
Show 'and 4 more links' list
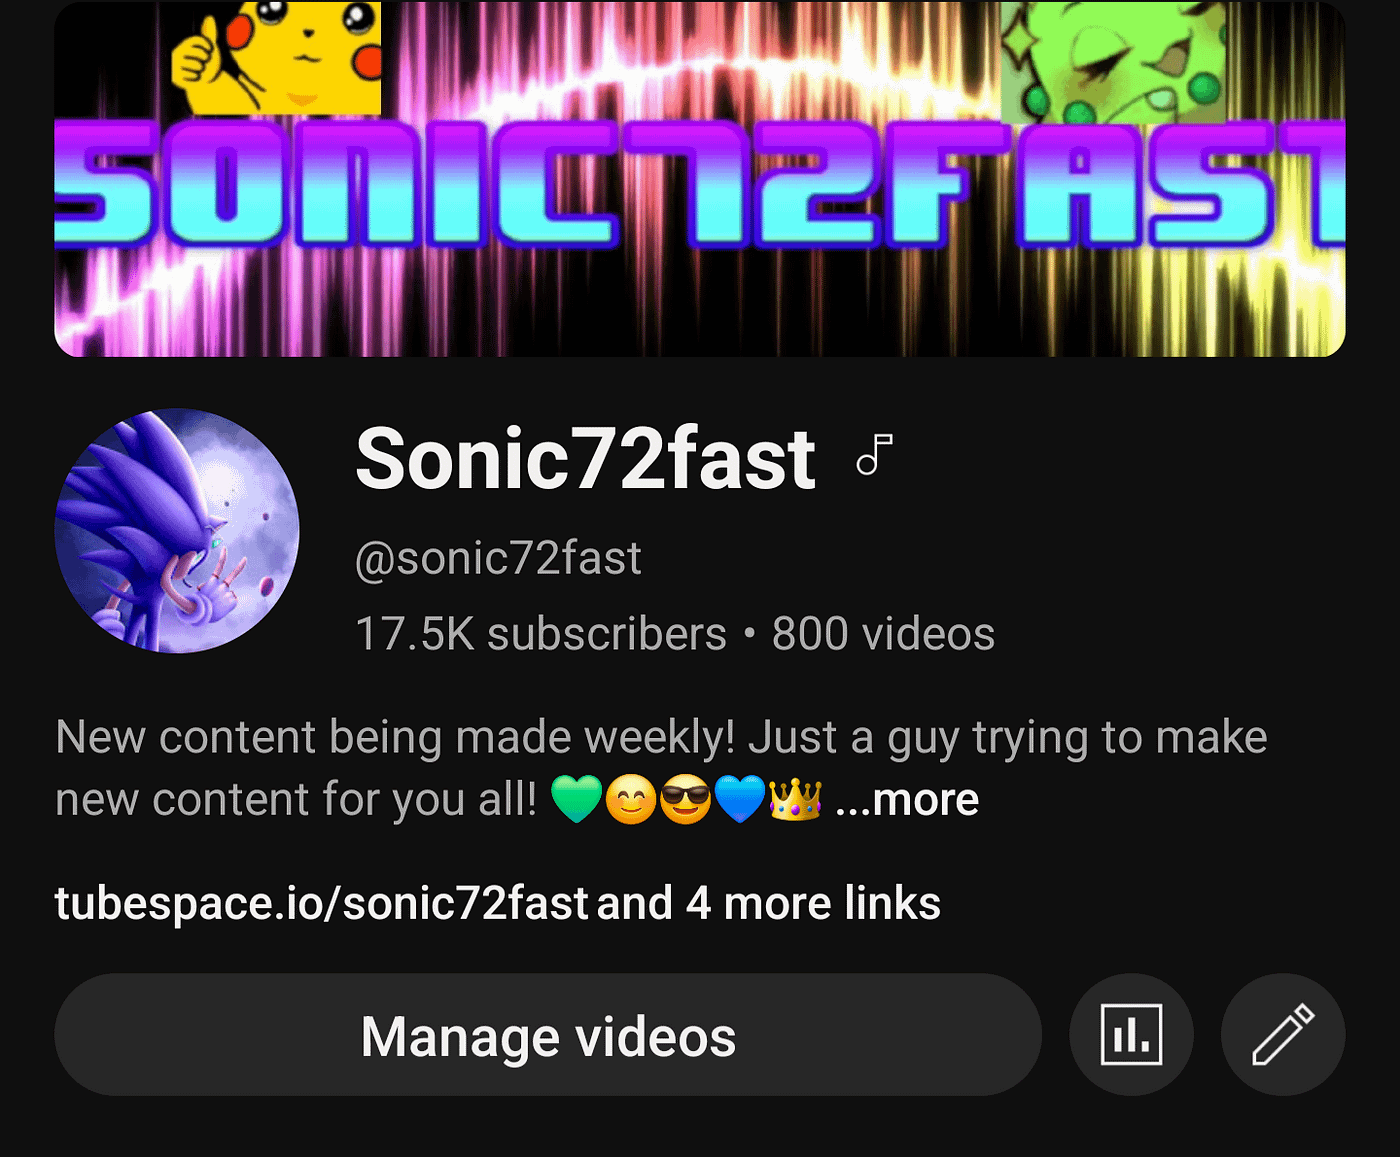[x=769, y=903]
